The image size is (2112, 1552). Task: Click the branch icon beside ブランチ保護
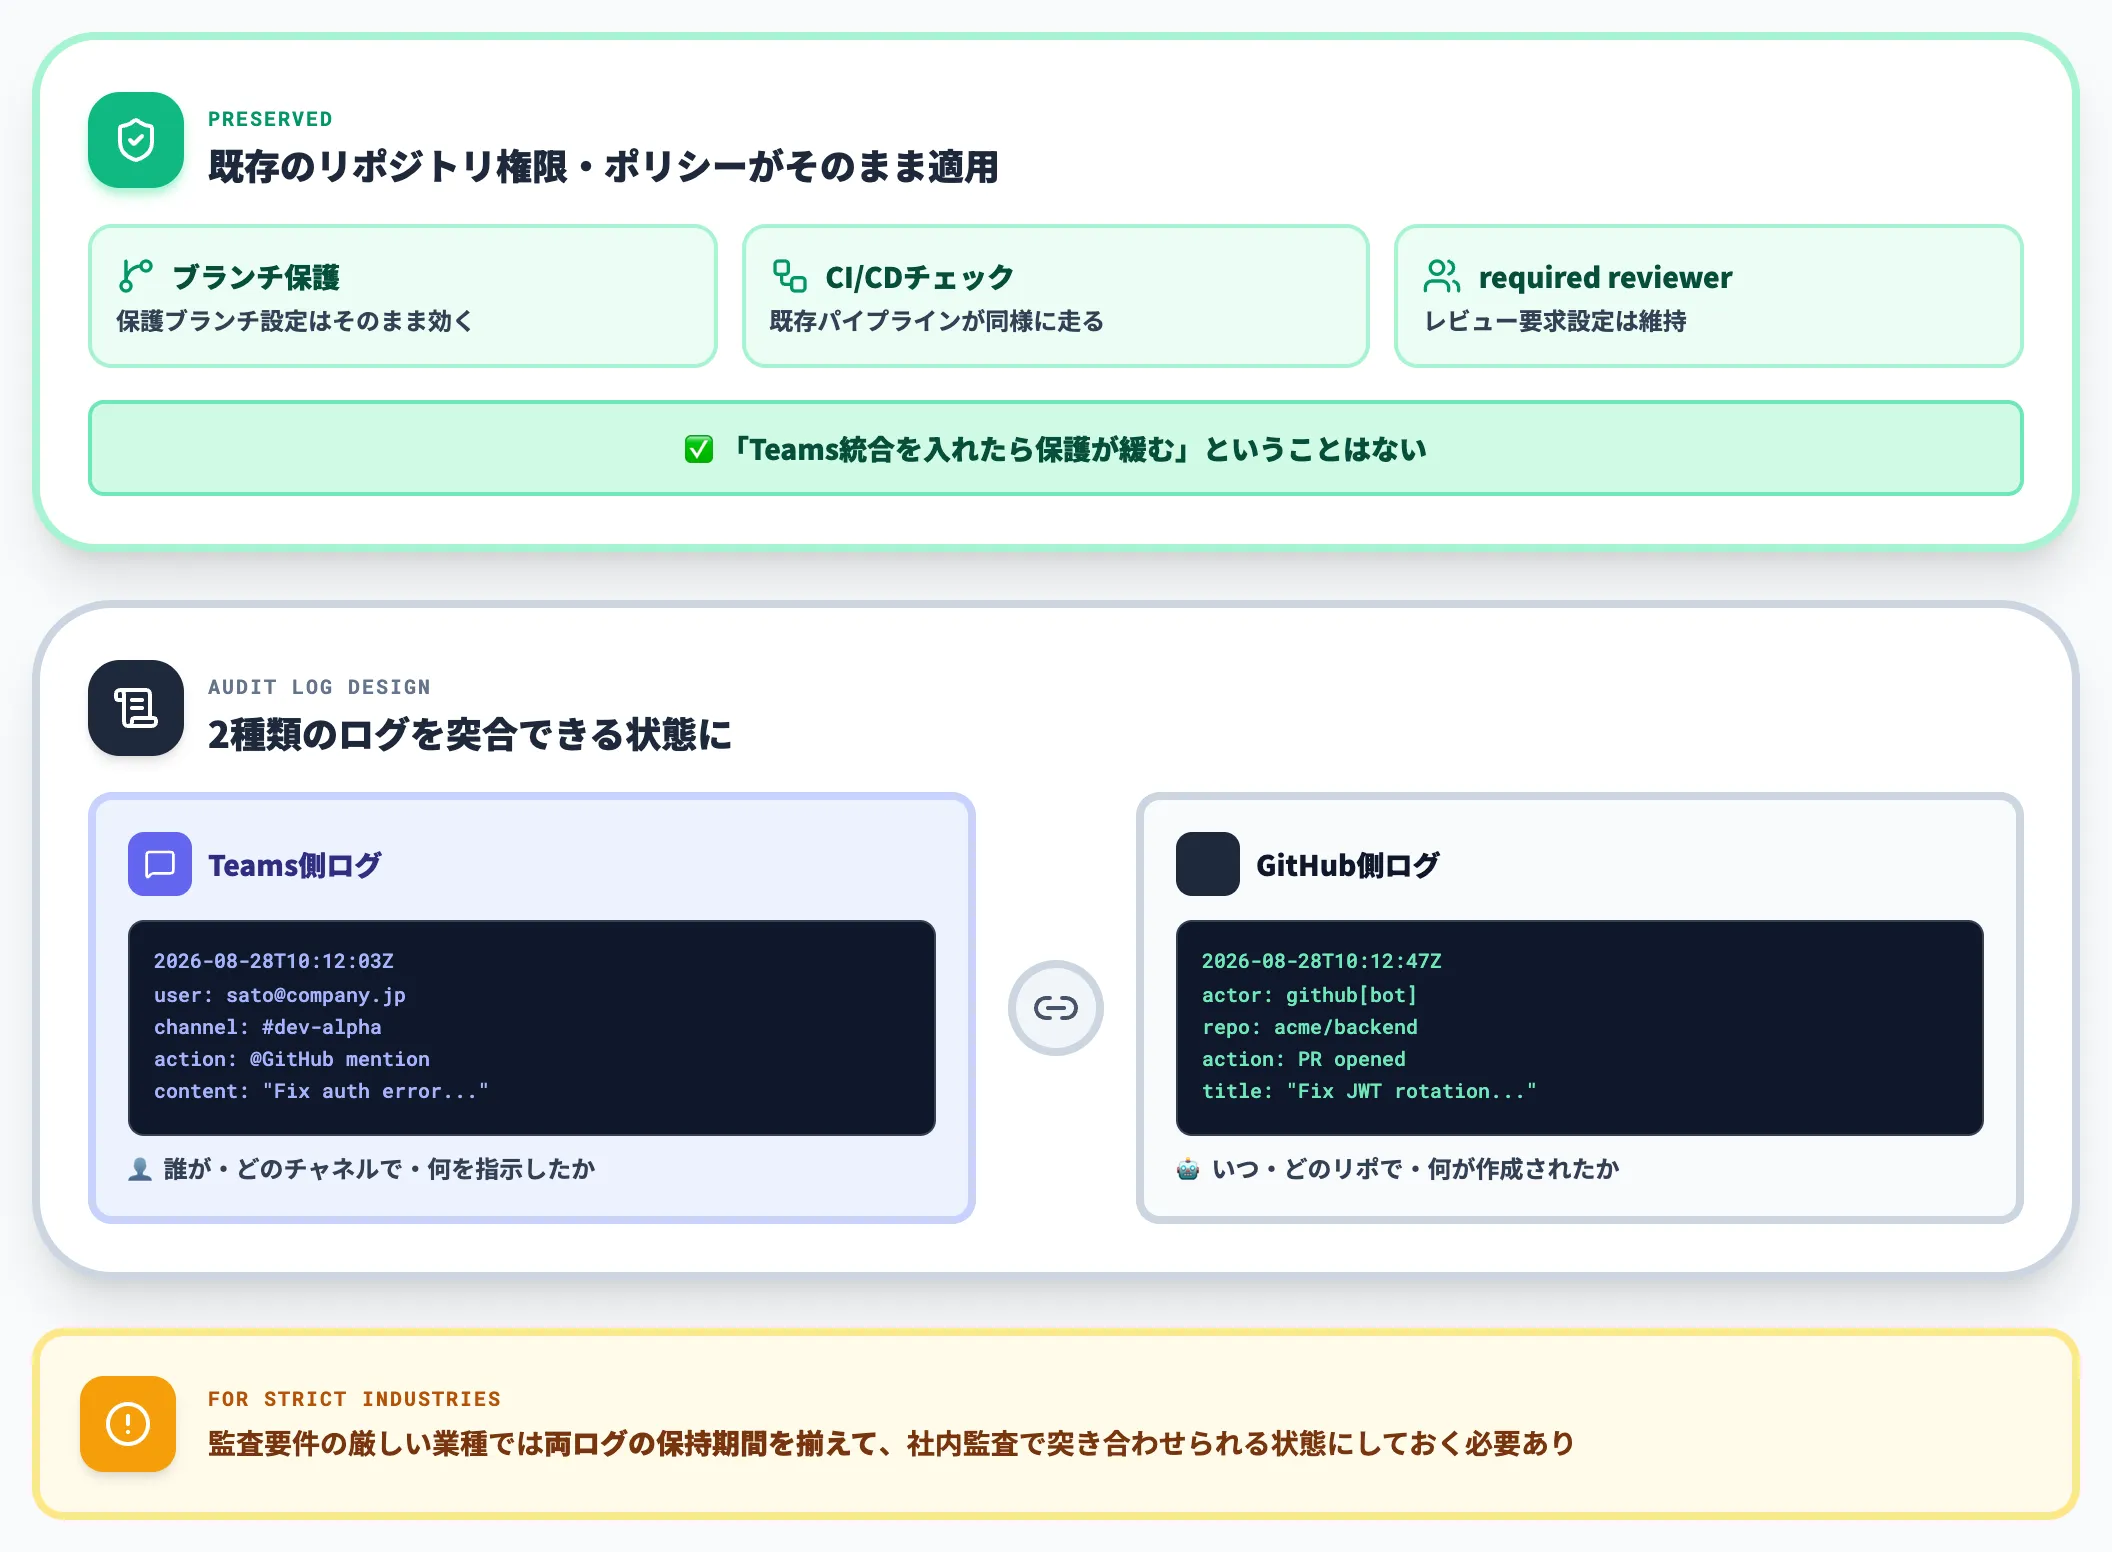coord(135,275)
